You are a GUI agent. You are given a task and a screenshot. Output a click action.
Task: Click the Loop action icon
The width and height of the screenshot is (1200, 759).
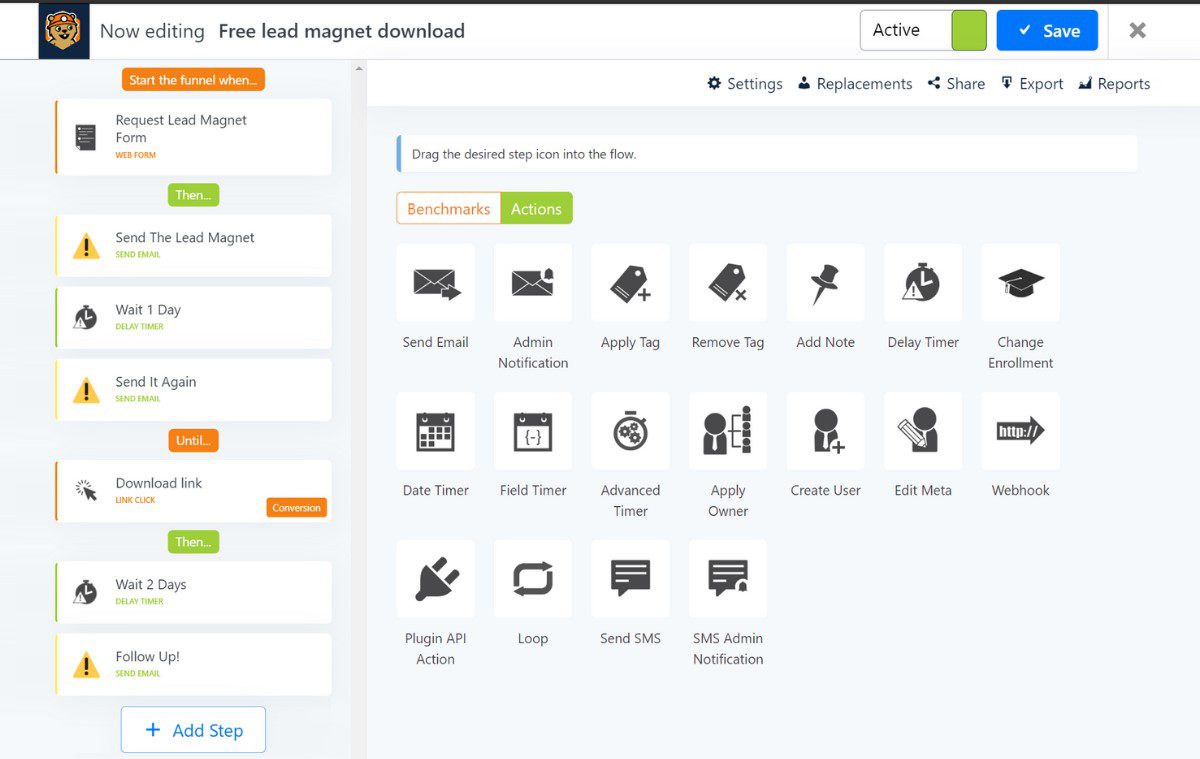pos(532,578)
